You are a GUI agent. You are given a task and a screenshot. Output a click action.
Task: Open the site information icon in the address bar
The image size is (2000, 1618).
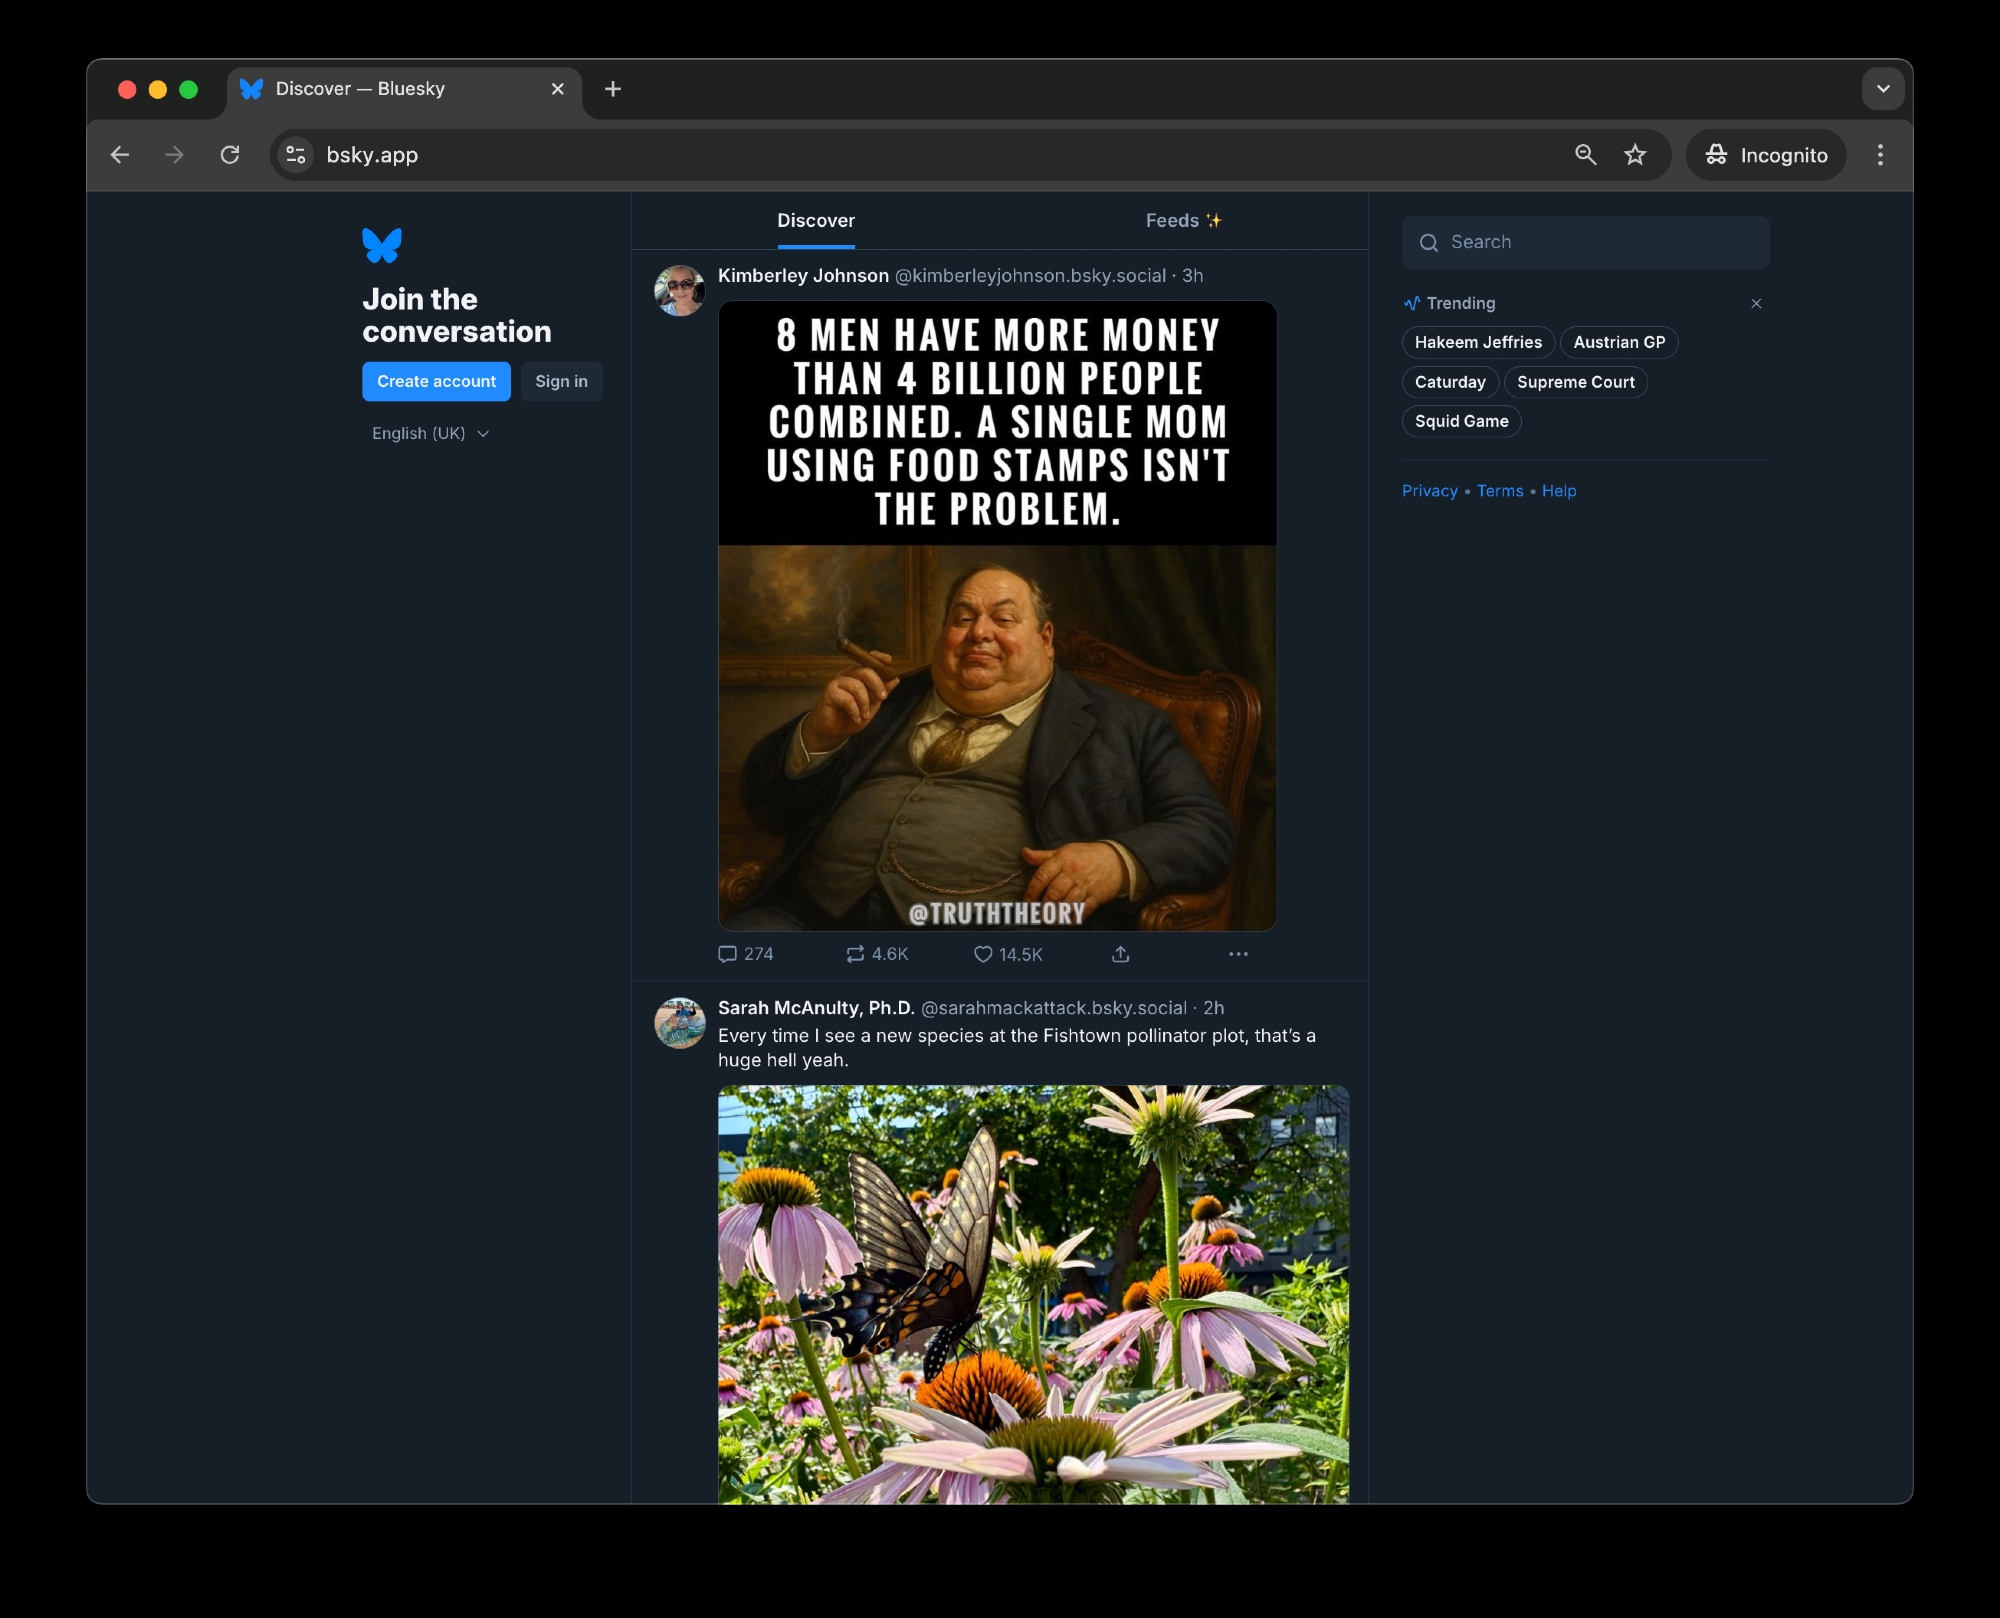click(296, 155)
